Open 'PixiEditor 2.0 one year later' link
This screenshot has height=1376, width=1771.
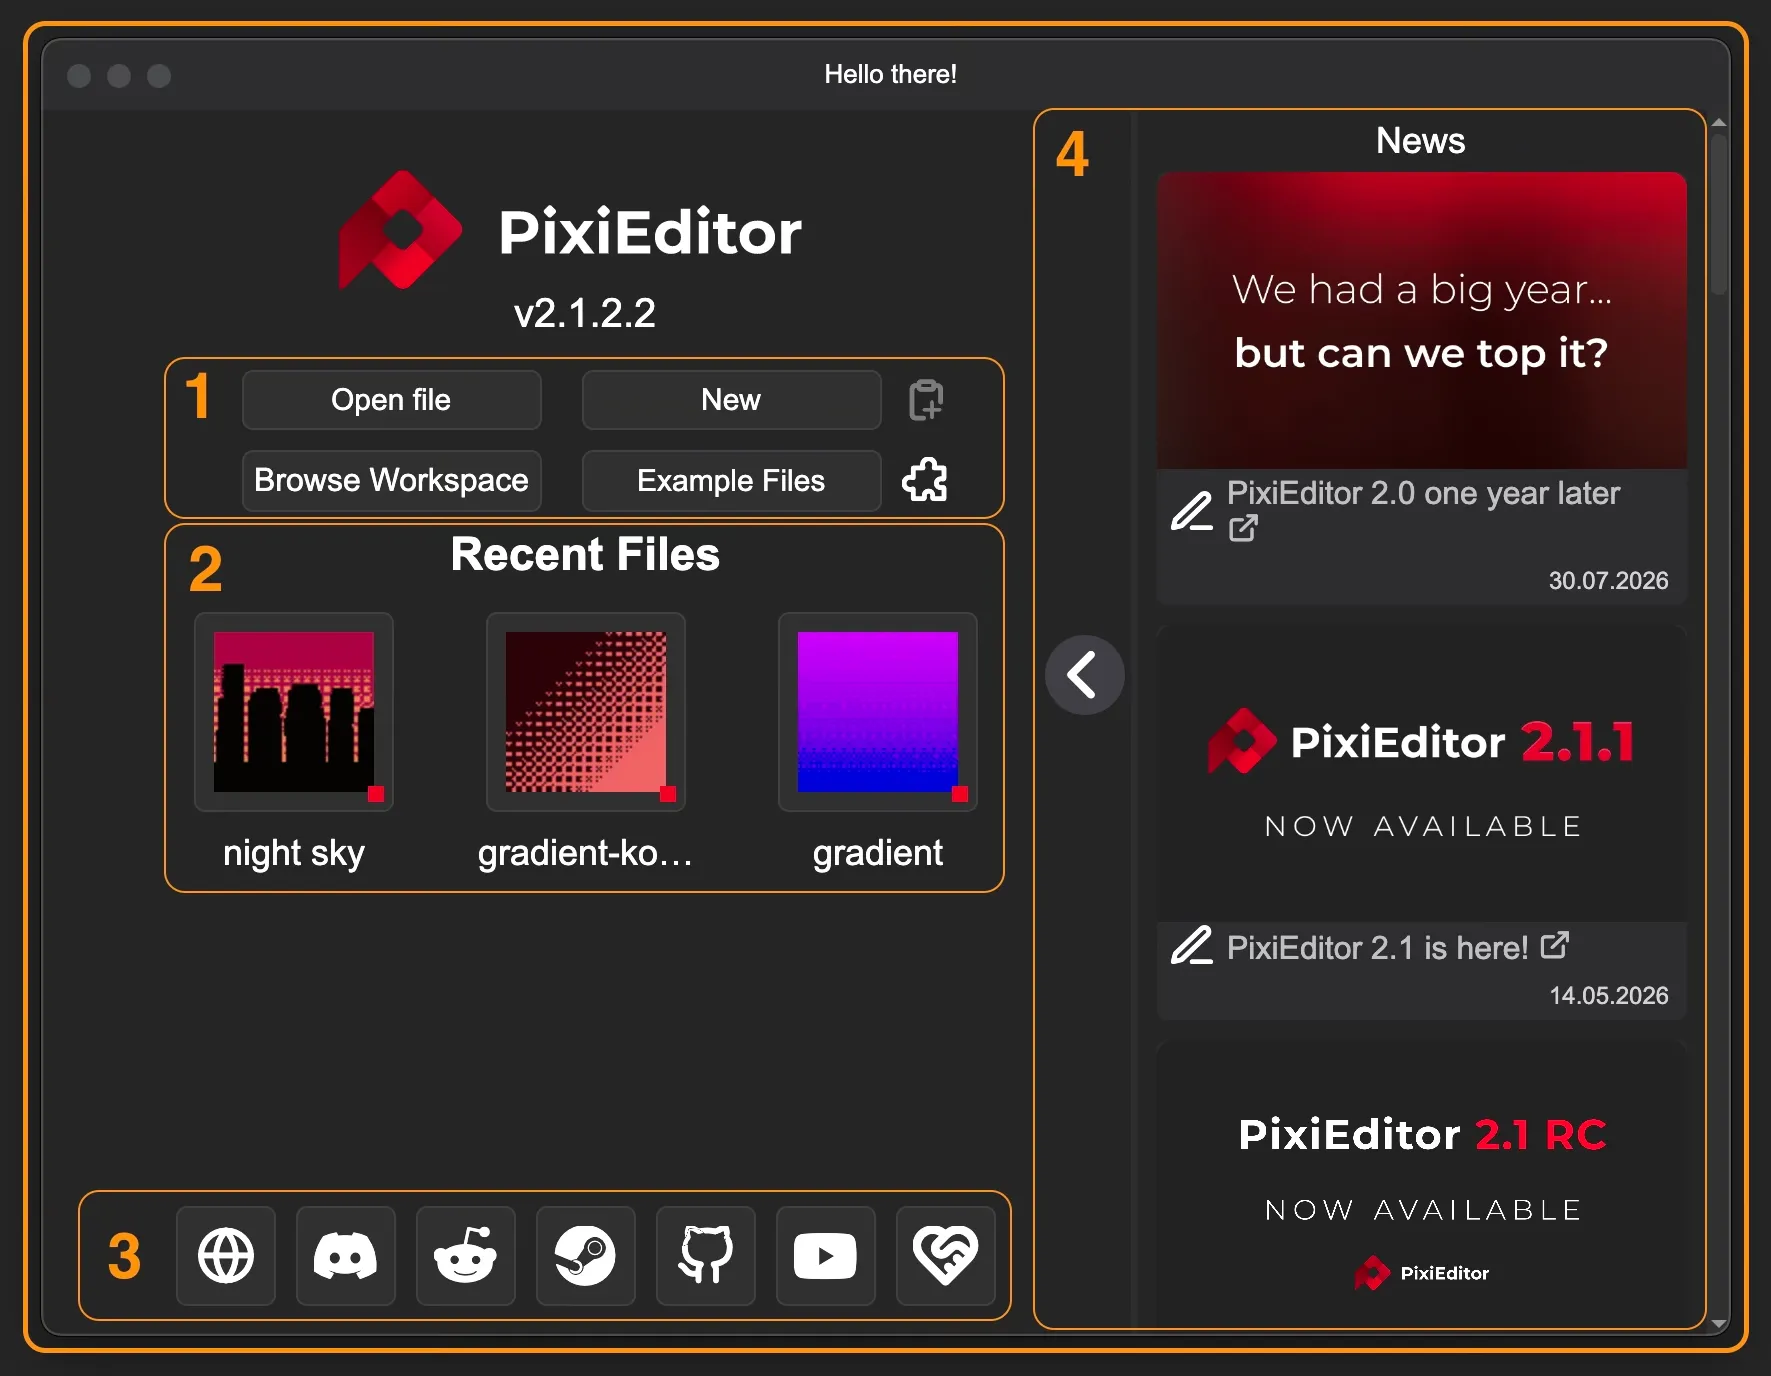[x=1423, y=493]
